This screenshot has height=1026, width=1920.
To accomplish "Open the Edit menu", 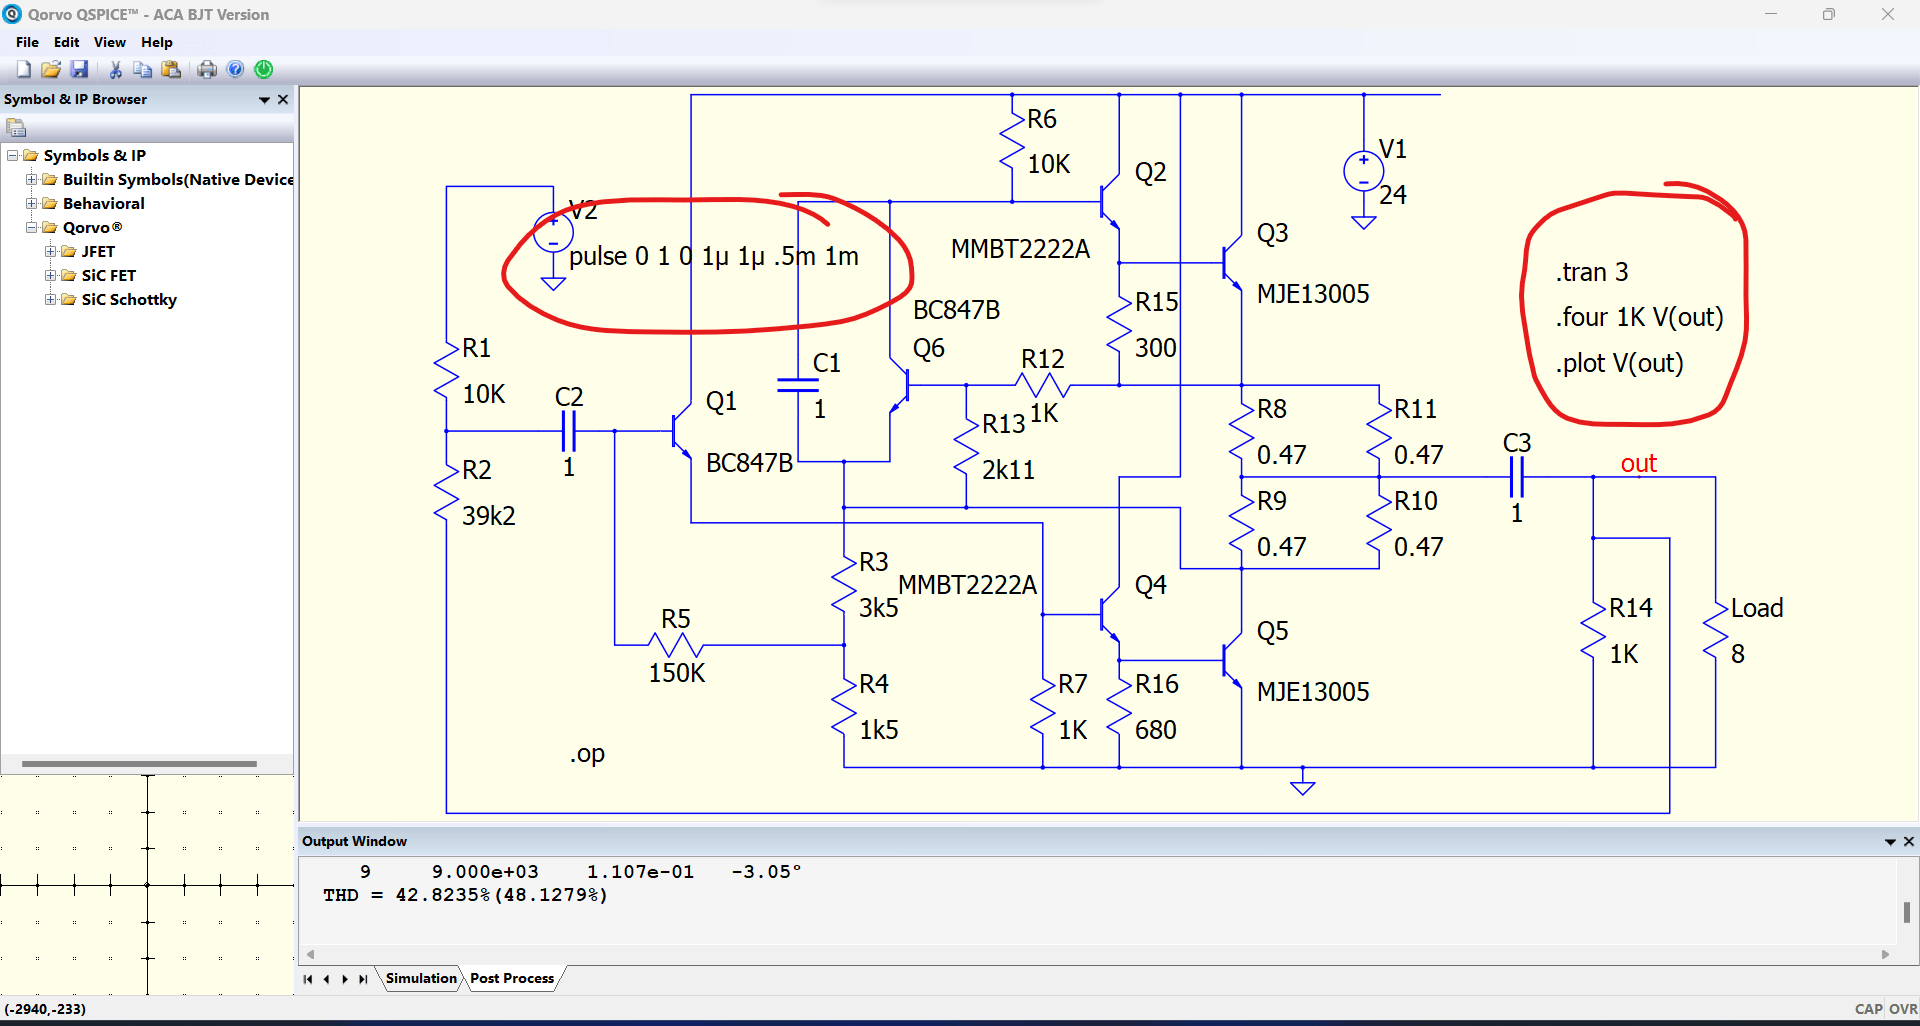I will coord(66,42).
